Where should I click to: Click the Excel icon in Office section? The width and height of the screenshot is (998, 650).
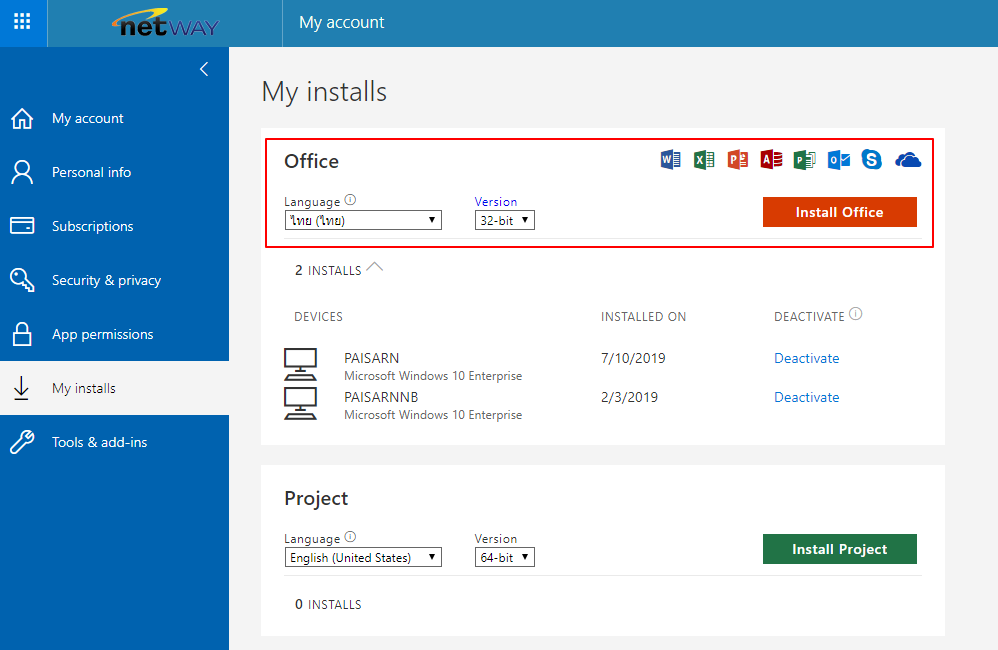click(x=704, y=160)
